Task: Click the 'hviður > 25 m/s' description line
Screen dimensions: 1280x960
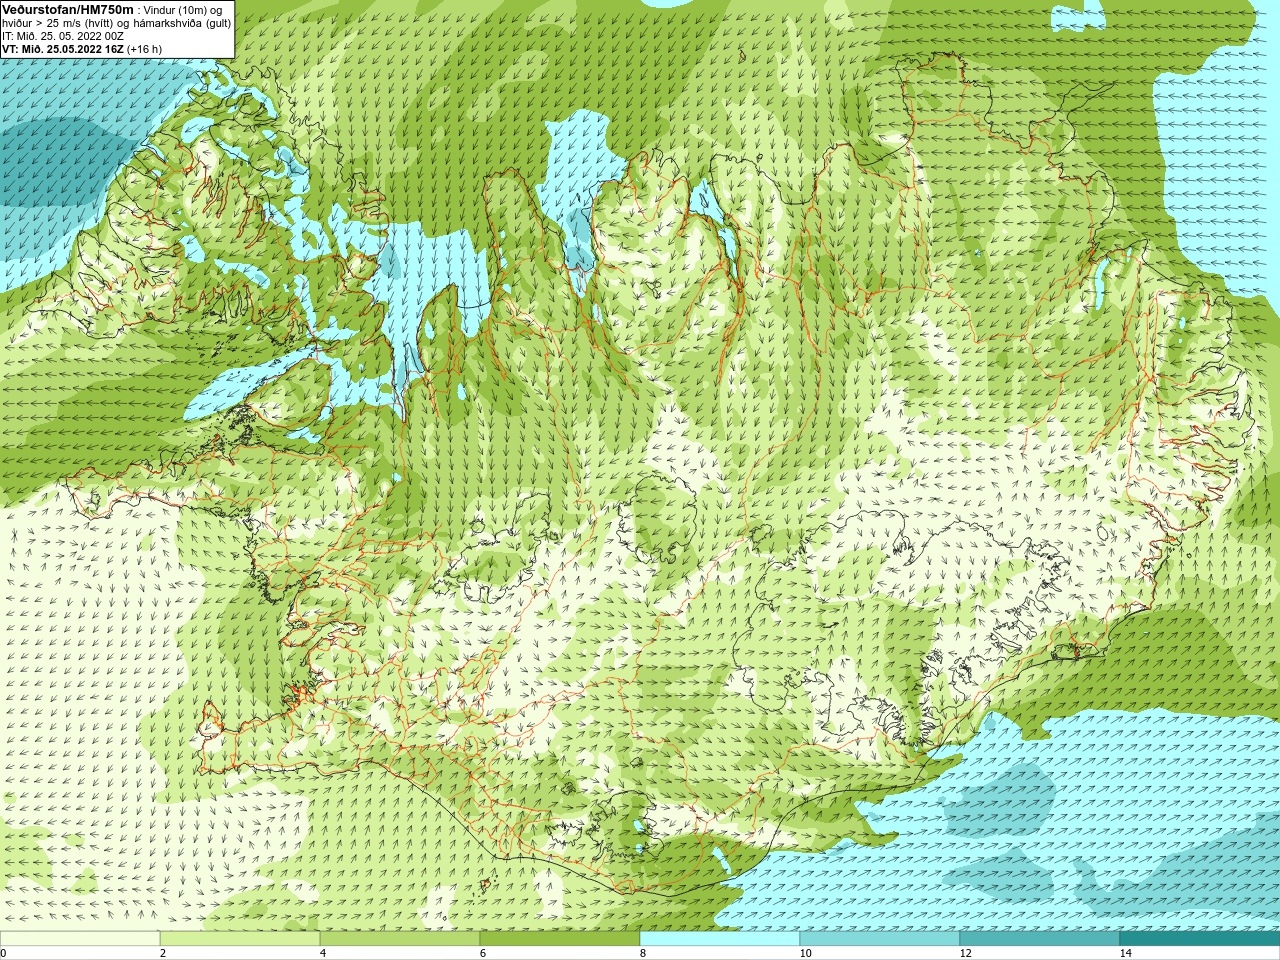Action: pyautogui.click(x=116, y=23)
